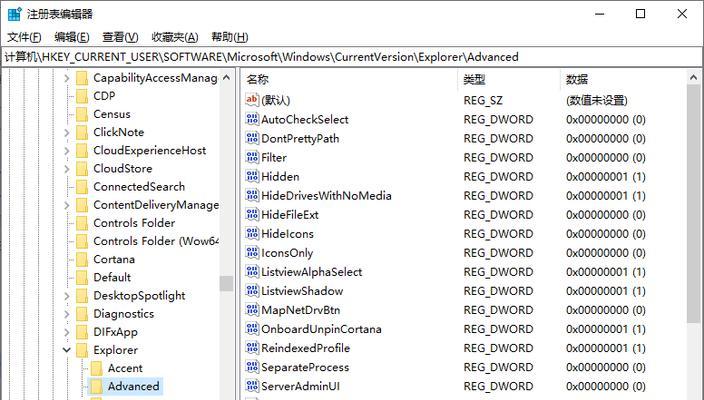
Task: Expand the CloudStore key
Action: coord(67,169)
